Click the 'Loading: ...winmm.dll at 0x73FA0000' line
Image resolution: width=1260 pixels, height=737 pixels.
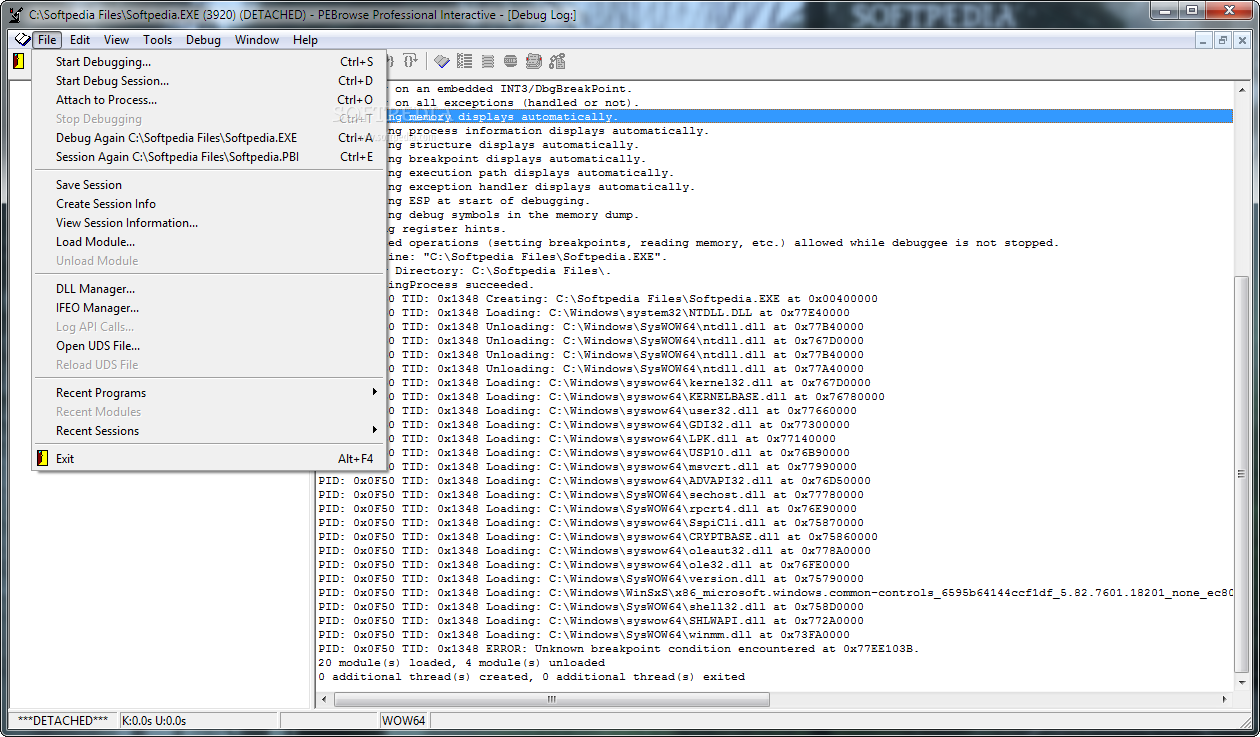584,635
